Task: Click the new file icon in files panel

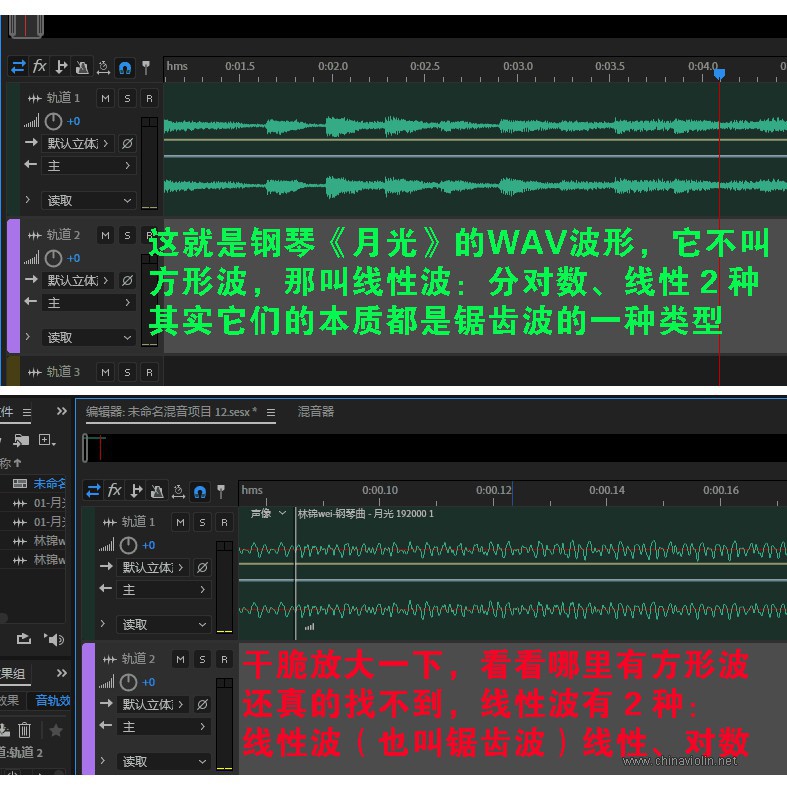Action: 46,440
